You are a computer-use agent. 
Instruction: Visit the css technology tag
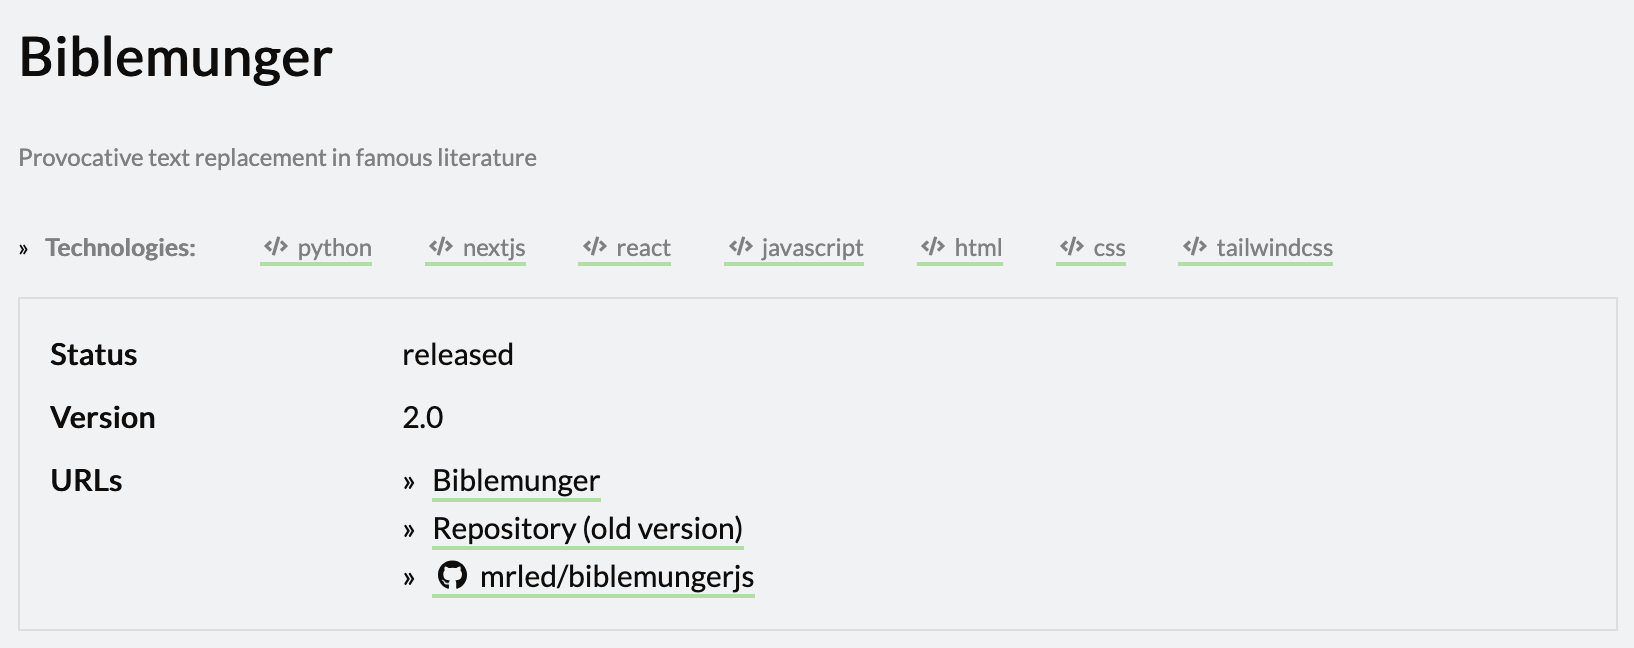[1109, 248]
